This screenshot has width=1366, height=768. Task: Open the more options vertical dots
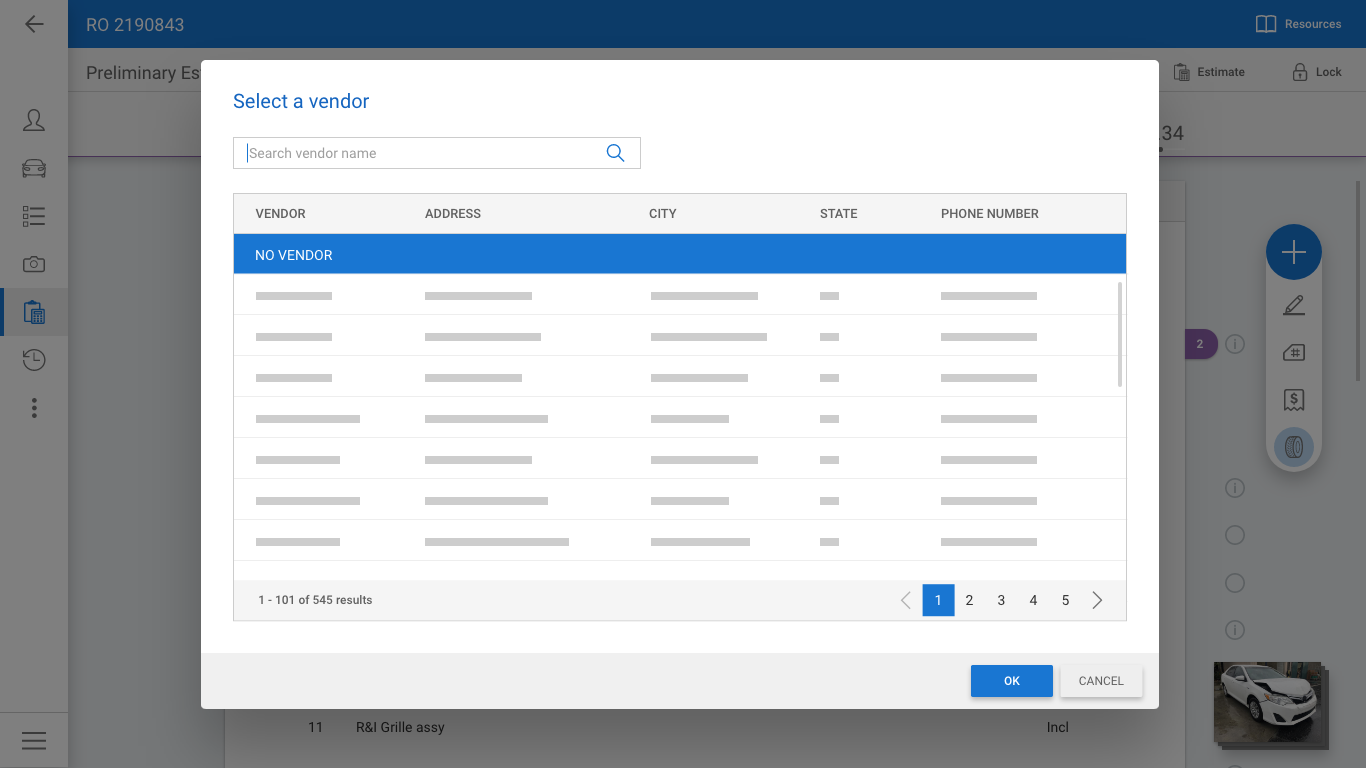click(34, 408)
